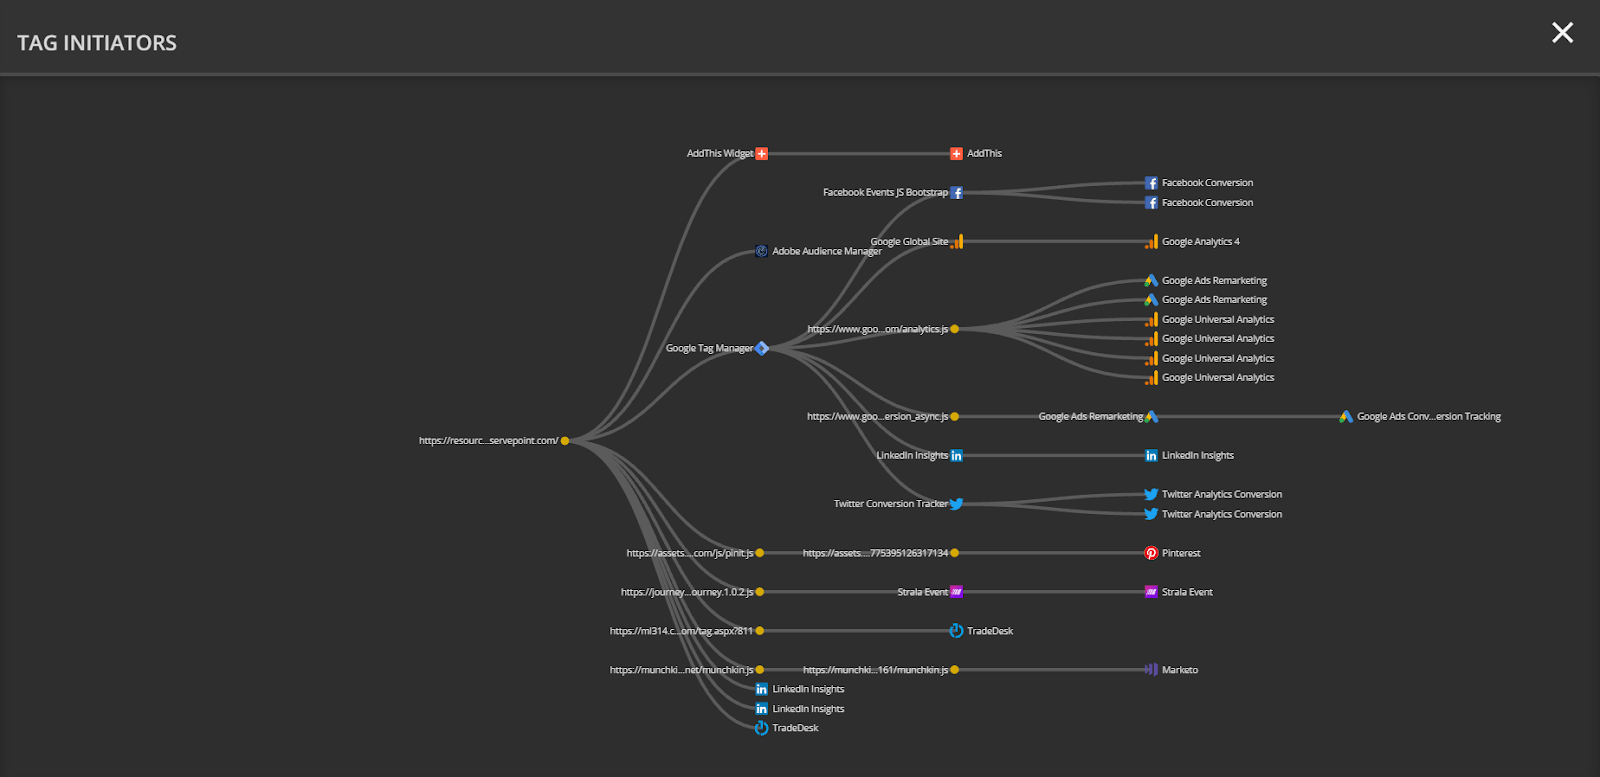Click the munchki...161/munchkin.js node dot
The image size is (1600, 777).
tap(955, 670)
